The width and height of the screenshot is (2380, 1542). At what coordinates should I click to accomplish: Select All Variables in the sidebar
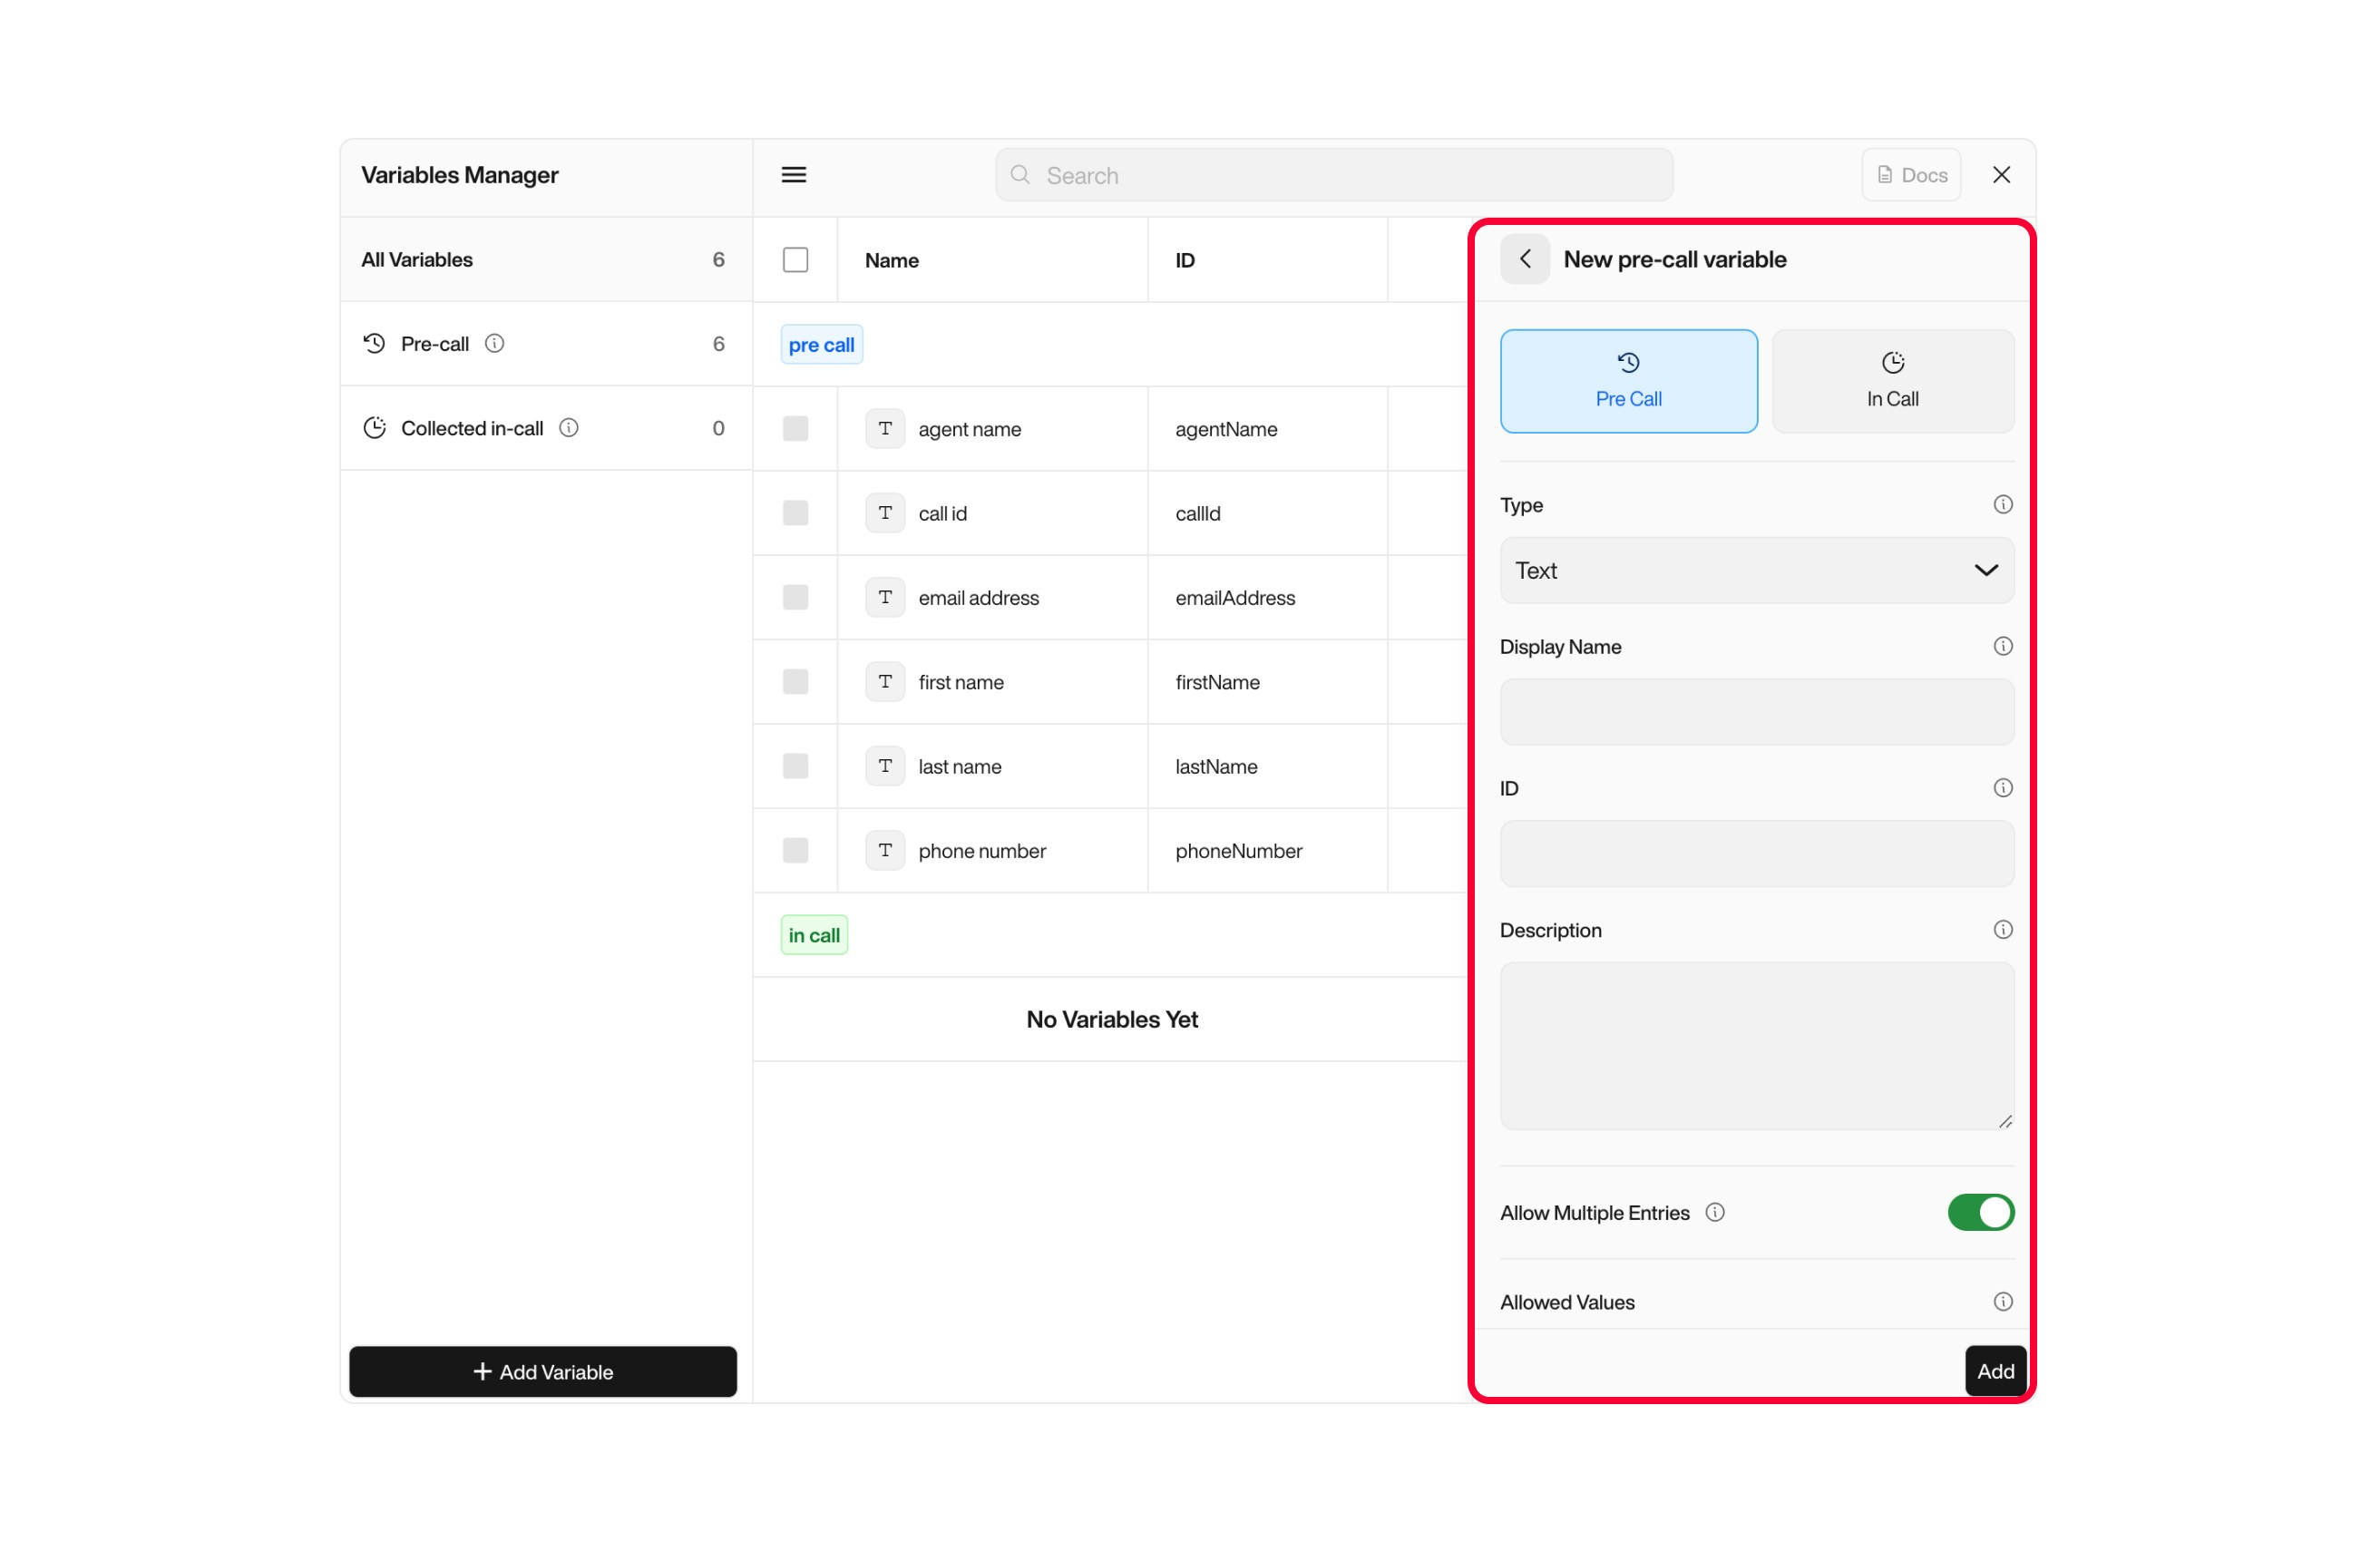(x=417, y=259)
